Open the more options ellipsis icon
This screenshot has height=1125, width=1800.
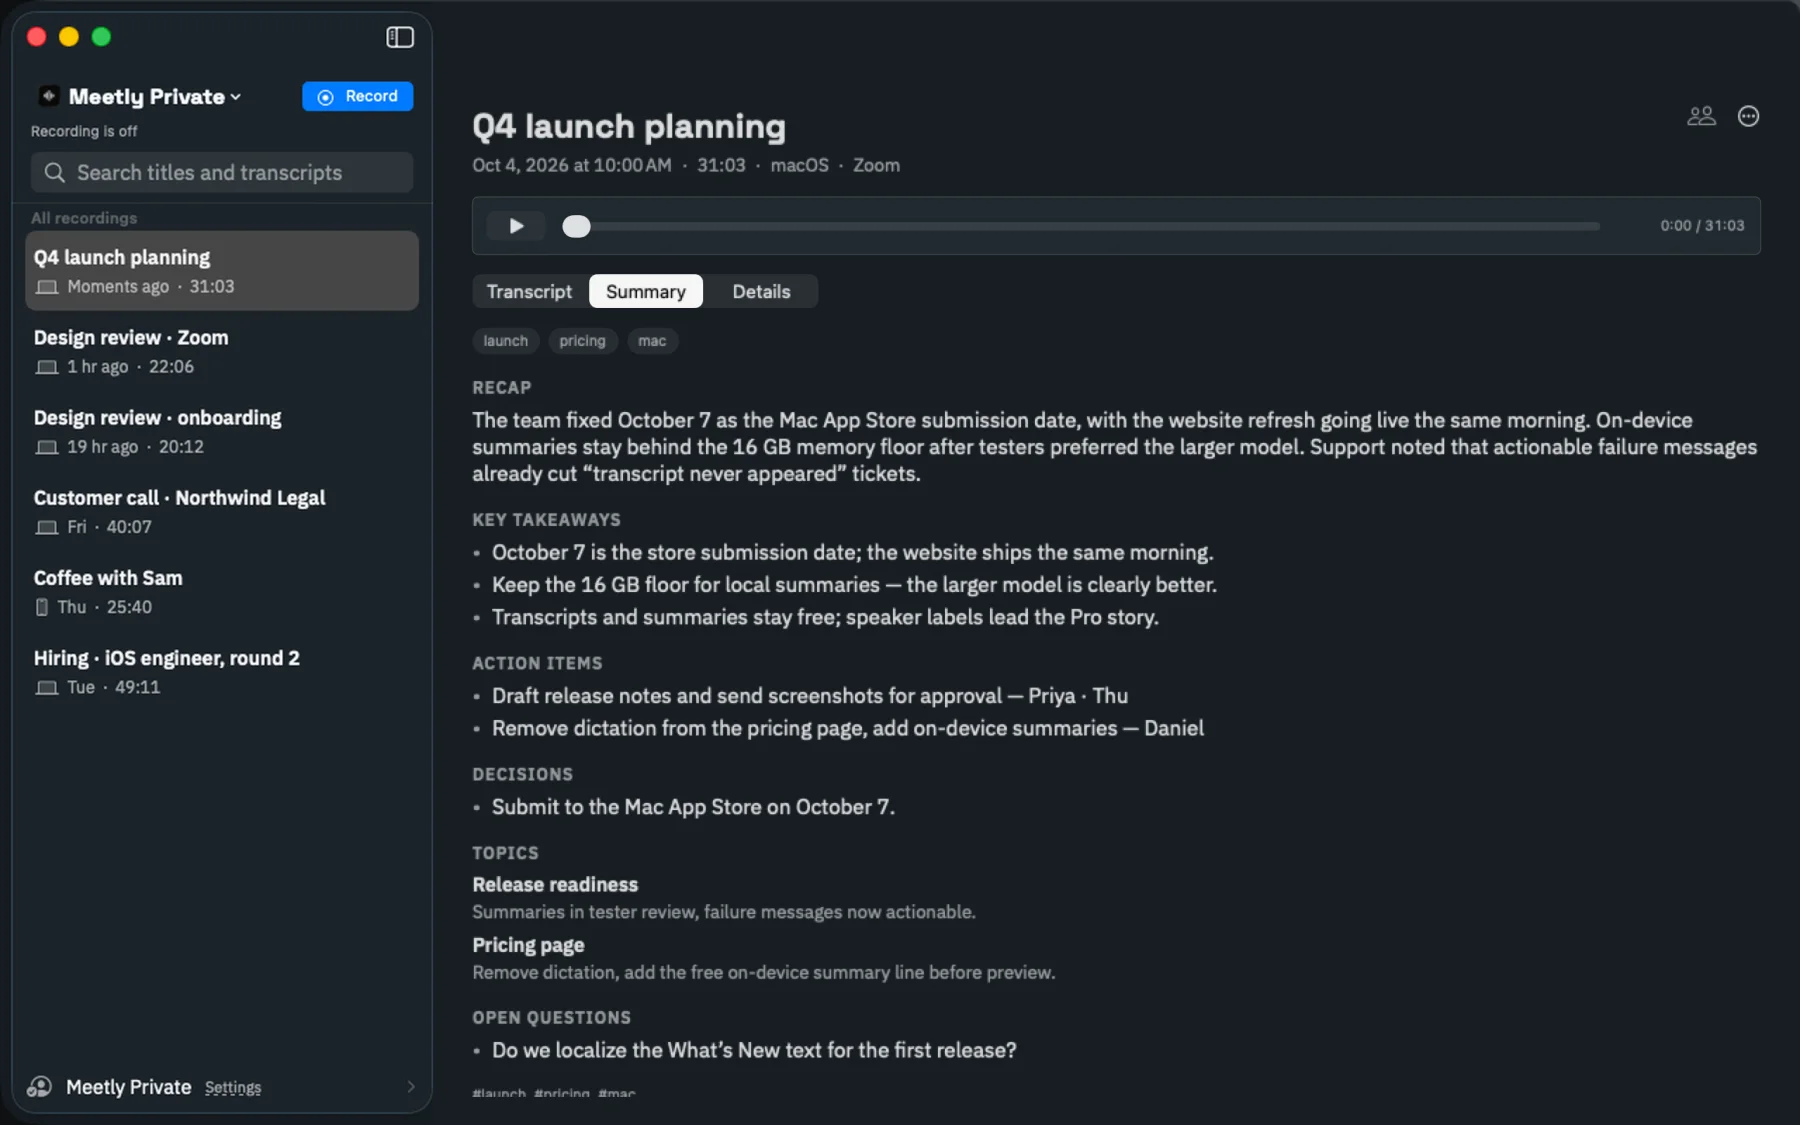click(1748, 116)
